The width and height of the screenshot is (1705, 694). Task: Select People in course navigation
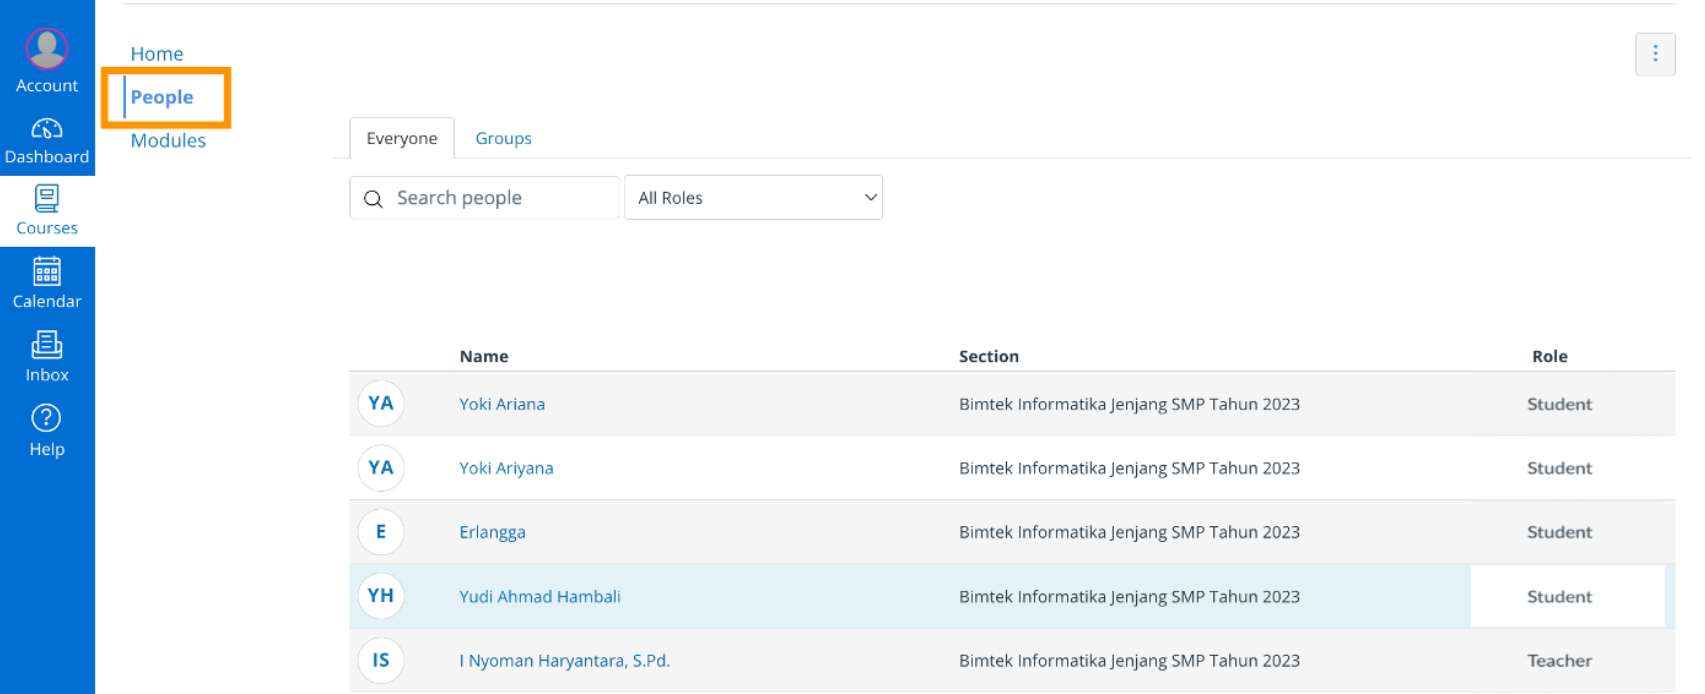162,97
